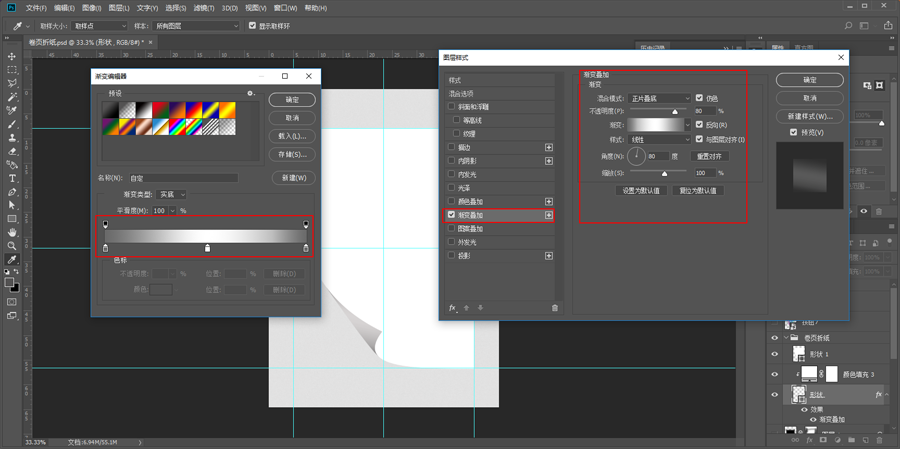Uncheck the 渐变叠加 effect checkbox
The image size is (900, 449).
[x=452, y=215]
